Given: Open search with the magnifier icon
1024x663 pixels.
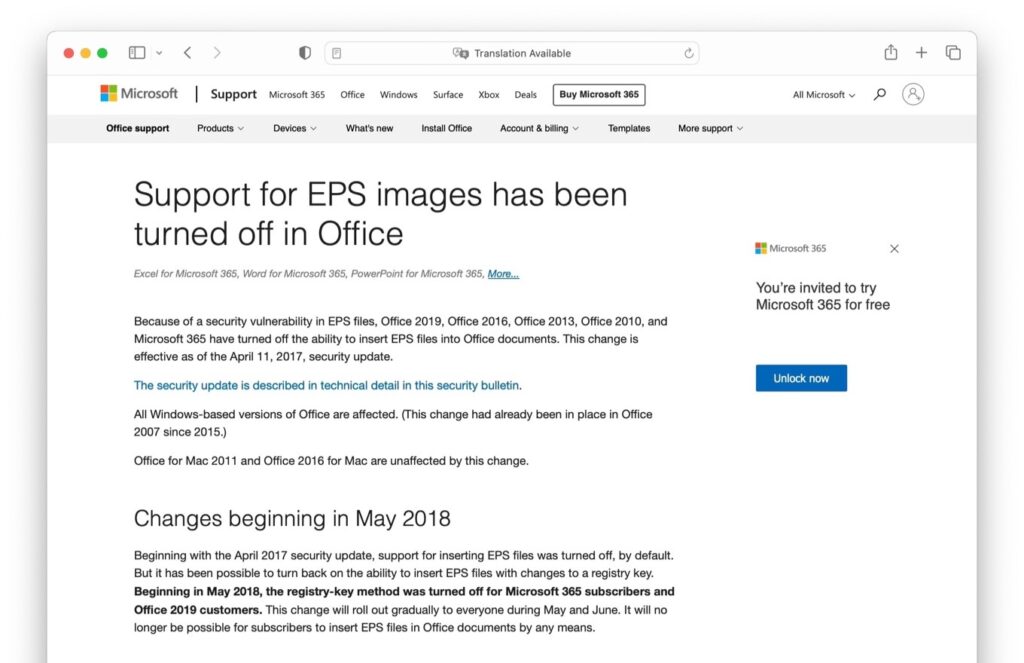Looking at the screenshot, I should pos(878,94).
